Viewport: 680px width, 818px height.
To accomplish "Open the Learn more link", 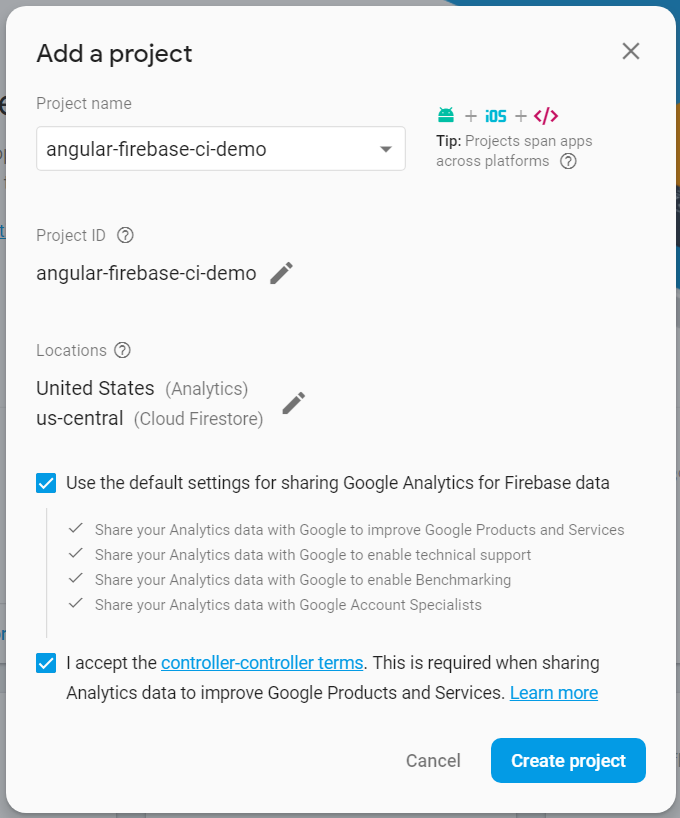I will pyautogui.click(x=554, y=693).
